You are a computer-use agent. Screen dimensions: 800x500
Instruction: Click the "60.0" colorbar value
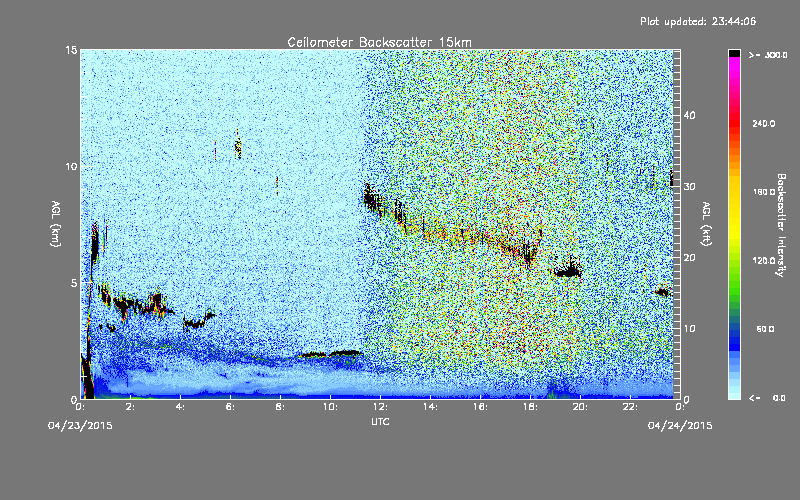tap(765, 329)
